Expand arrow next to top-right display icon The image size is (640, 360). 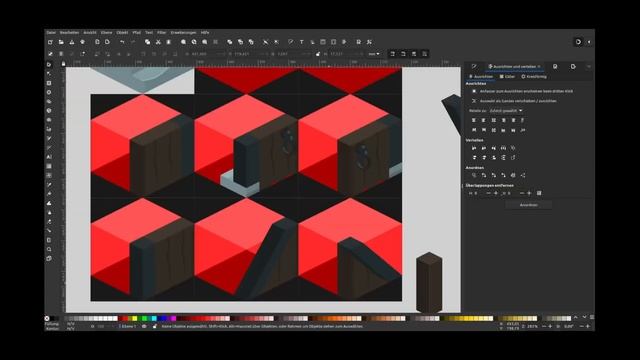click(x=589, y=42)
